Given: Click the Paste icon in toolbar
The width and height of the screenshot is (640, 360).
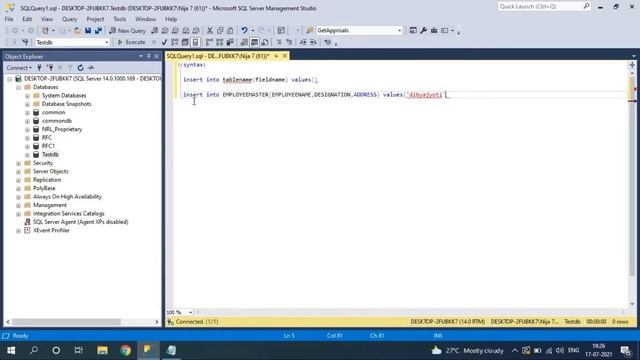Looking at the screenshot, I should 230,31.
